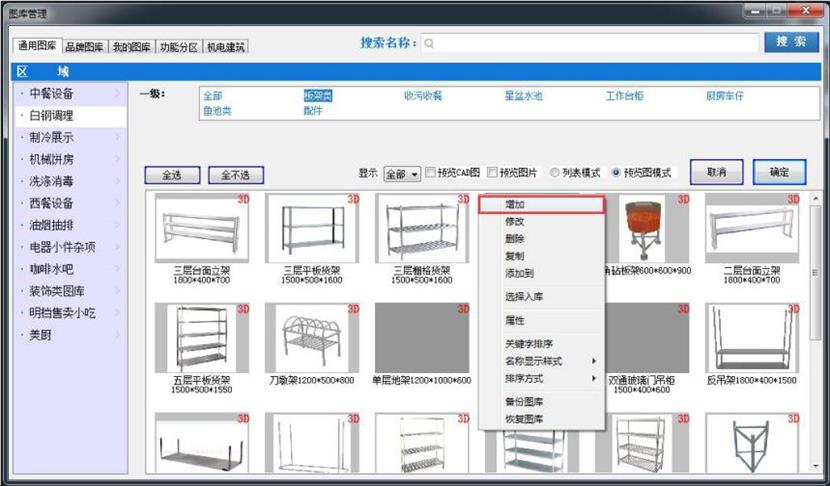The height and width of the screenshot is (486, 830).
Task: Choose 复制 from the context menu
Action: coord(542,256)
